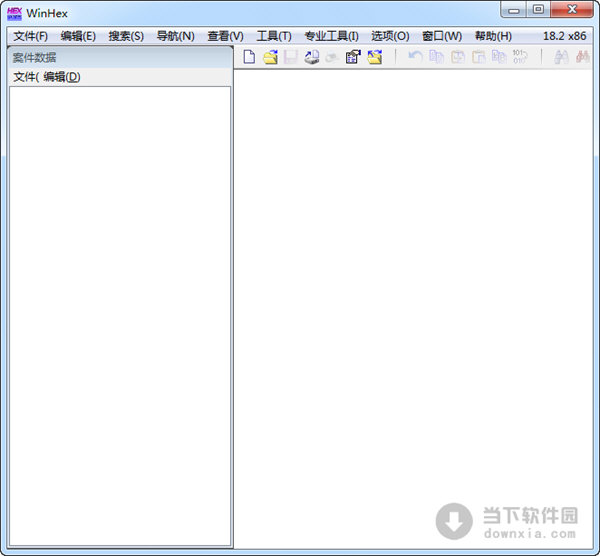The height and width of the screenshot is (556, 600).
Task: Click the Paste clipboard icon
Action: (478, 57)
